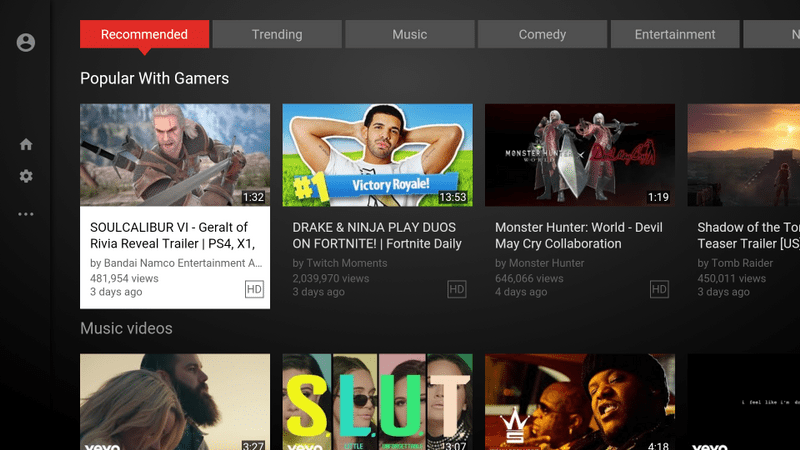Open the 4:18 music video thumbnail

point(580,402)
